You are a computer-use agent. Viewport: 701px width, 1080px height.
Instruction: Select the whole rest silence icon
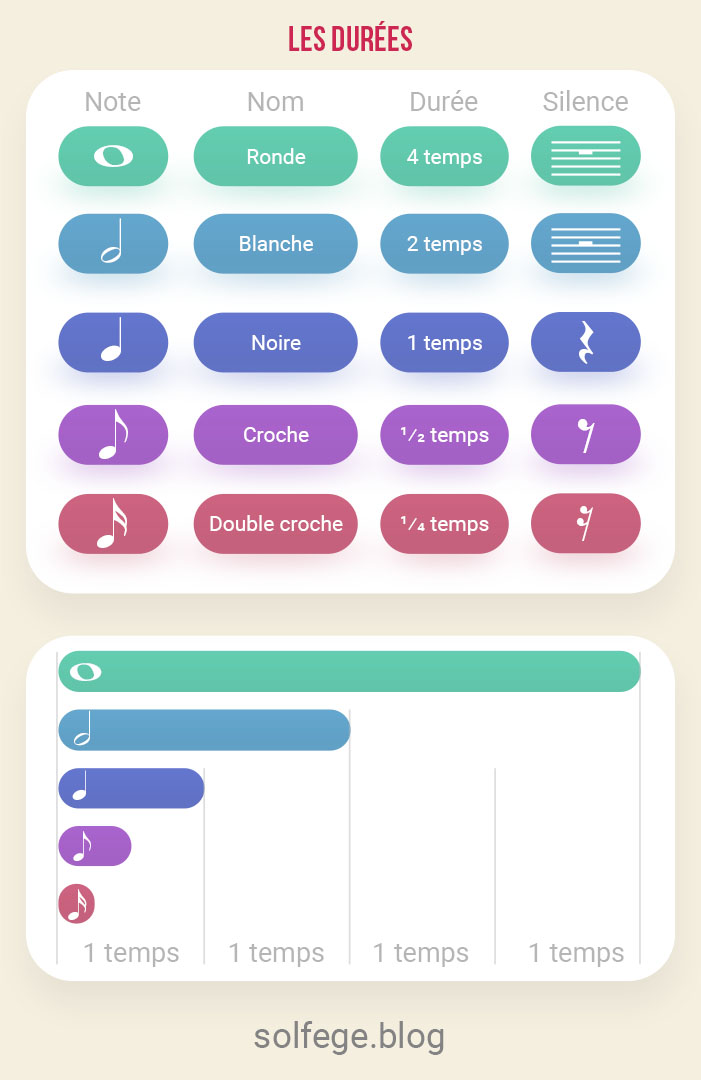click(x=586, y=156)
